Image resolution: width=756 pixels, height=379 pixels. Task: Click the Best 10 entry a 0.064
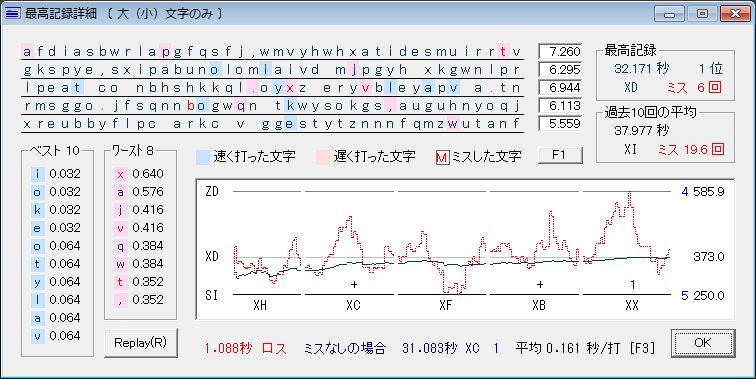click(56, 318)
